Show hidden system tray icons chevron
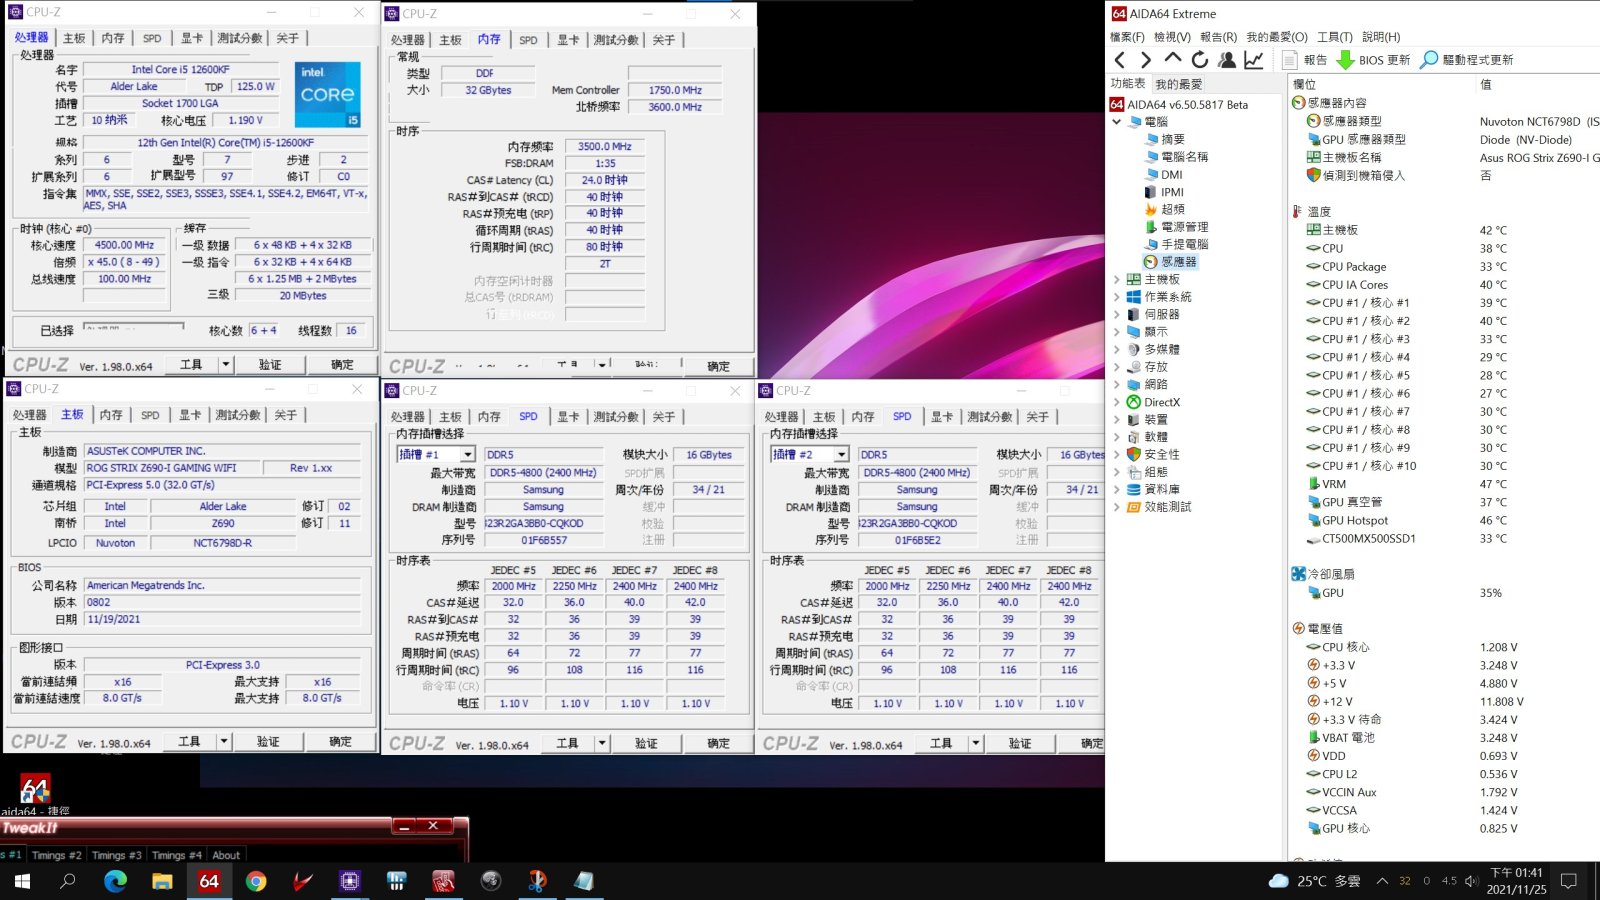The image size is (1600, 900). (x=1382, y=881)
